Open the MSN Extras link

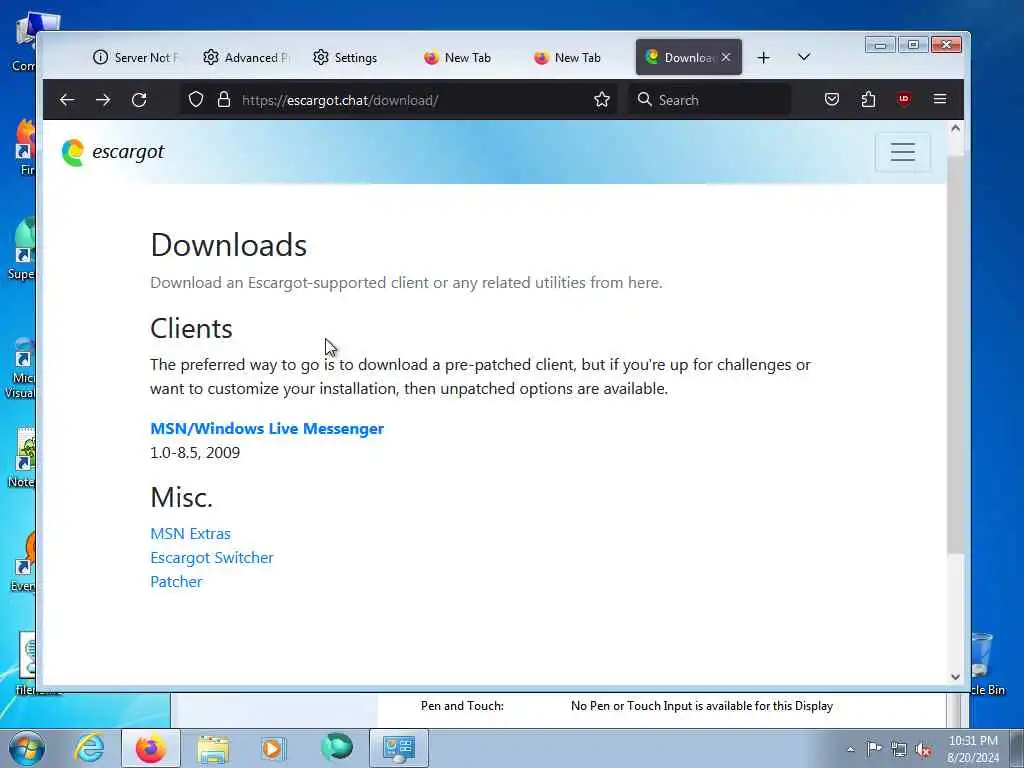point(190,534)
